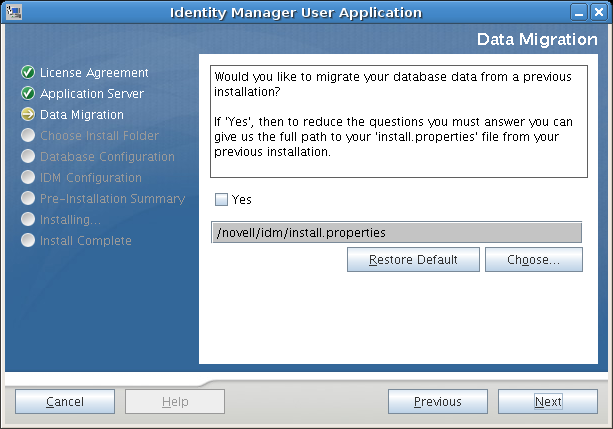Image resolution: width=613 pixels, height=429 pixels.
Task: Click the Pre-Installation Summary step bullet
Action: tap(28, 199)
